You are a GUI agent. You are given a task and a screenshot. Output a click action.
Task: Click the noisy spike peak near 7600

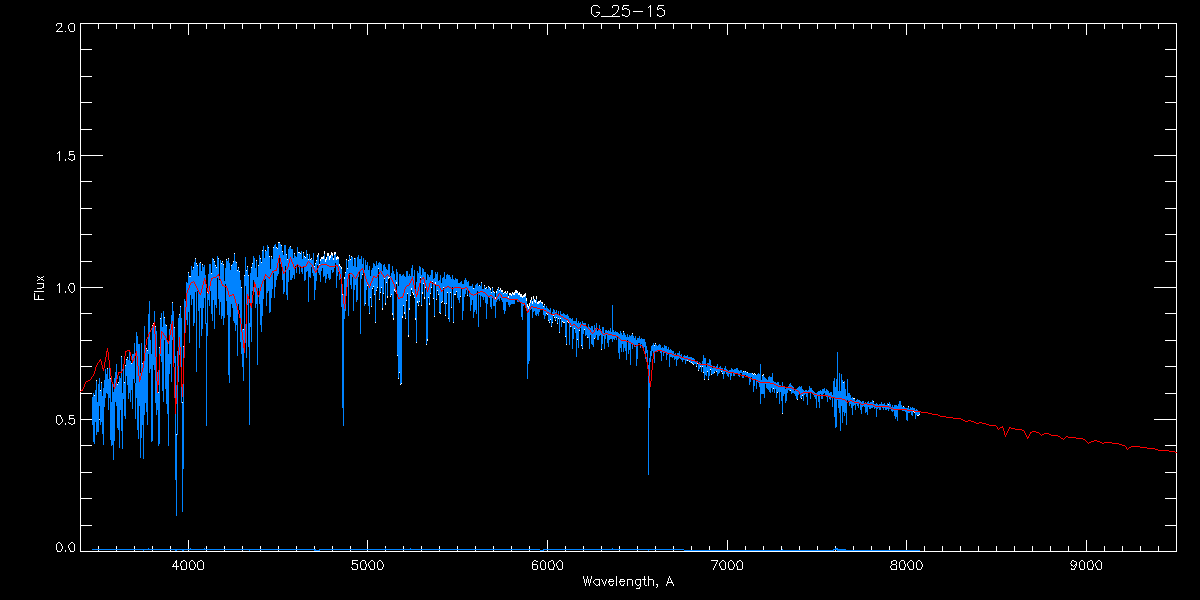(838, 354)
